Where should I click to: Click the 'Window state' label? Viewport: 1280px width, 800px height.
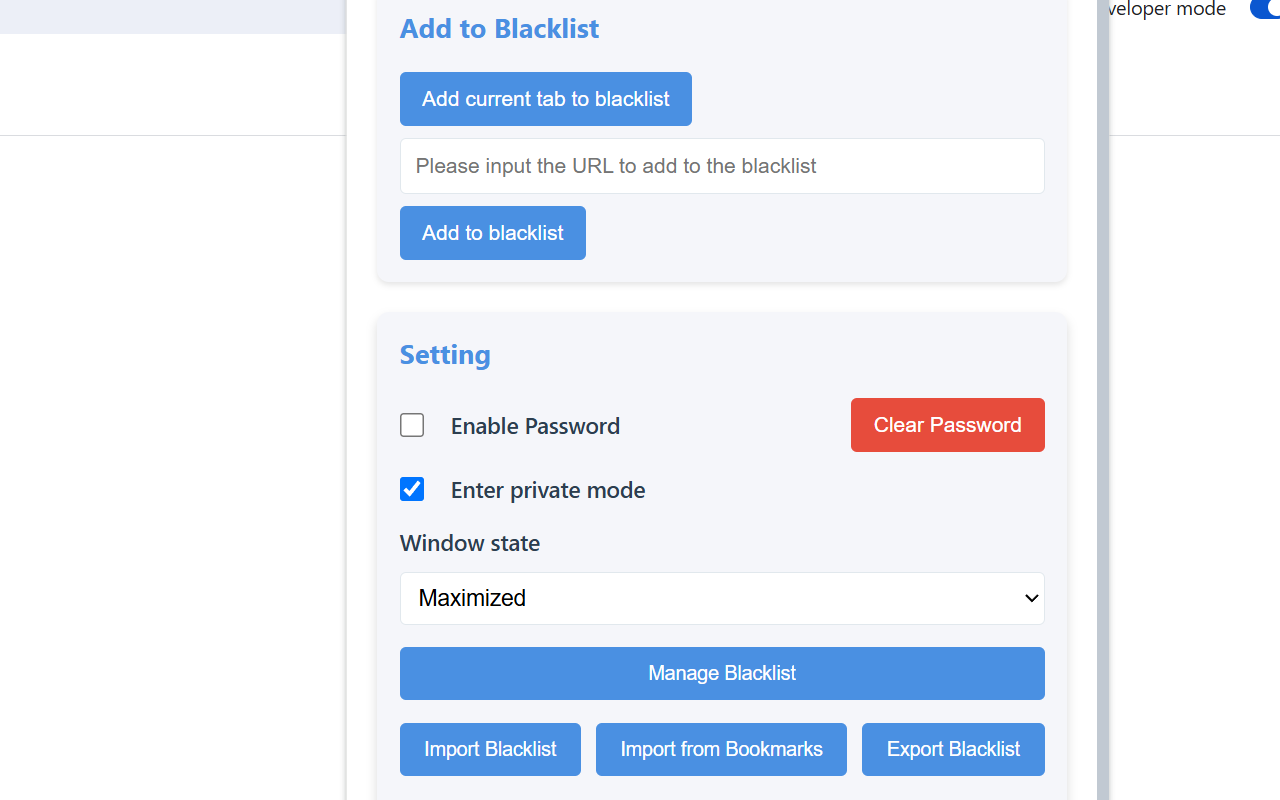470,543
